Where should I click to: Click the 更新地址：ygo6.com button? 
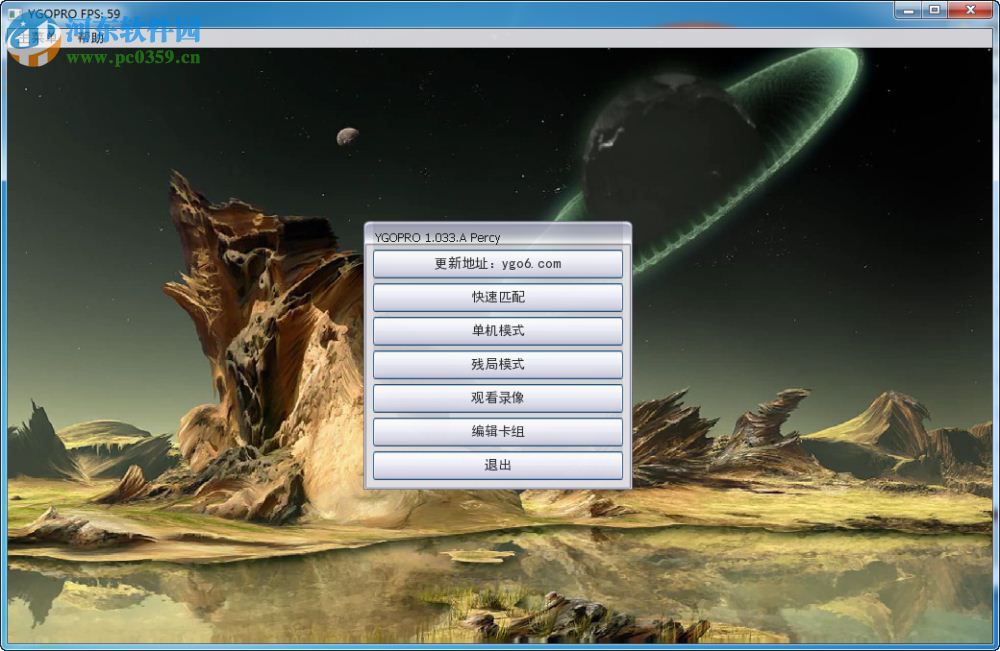point(497,264)
